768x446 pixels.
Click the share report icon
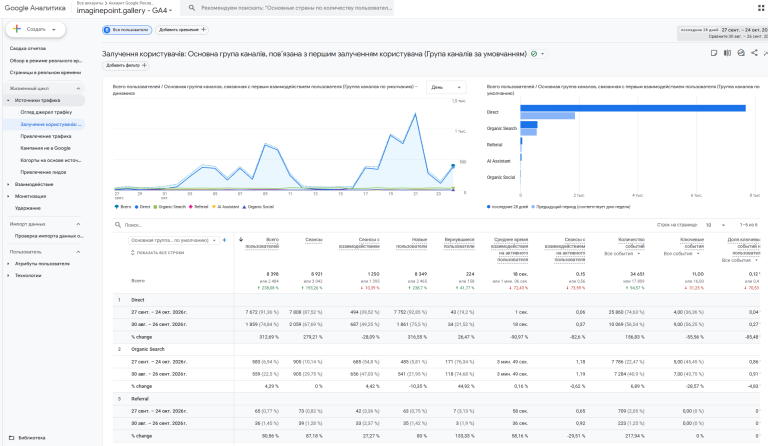[x=754, y=53]
